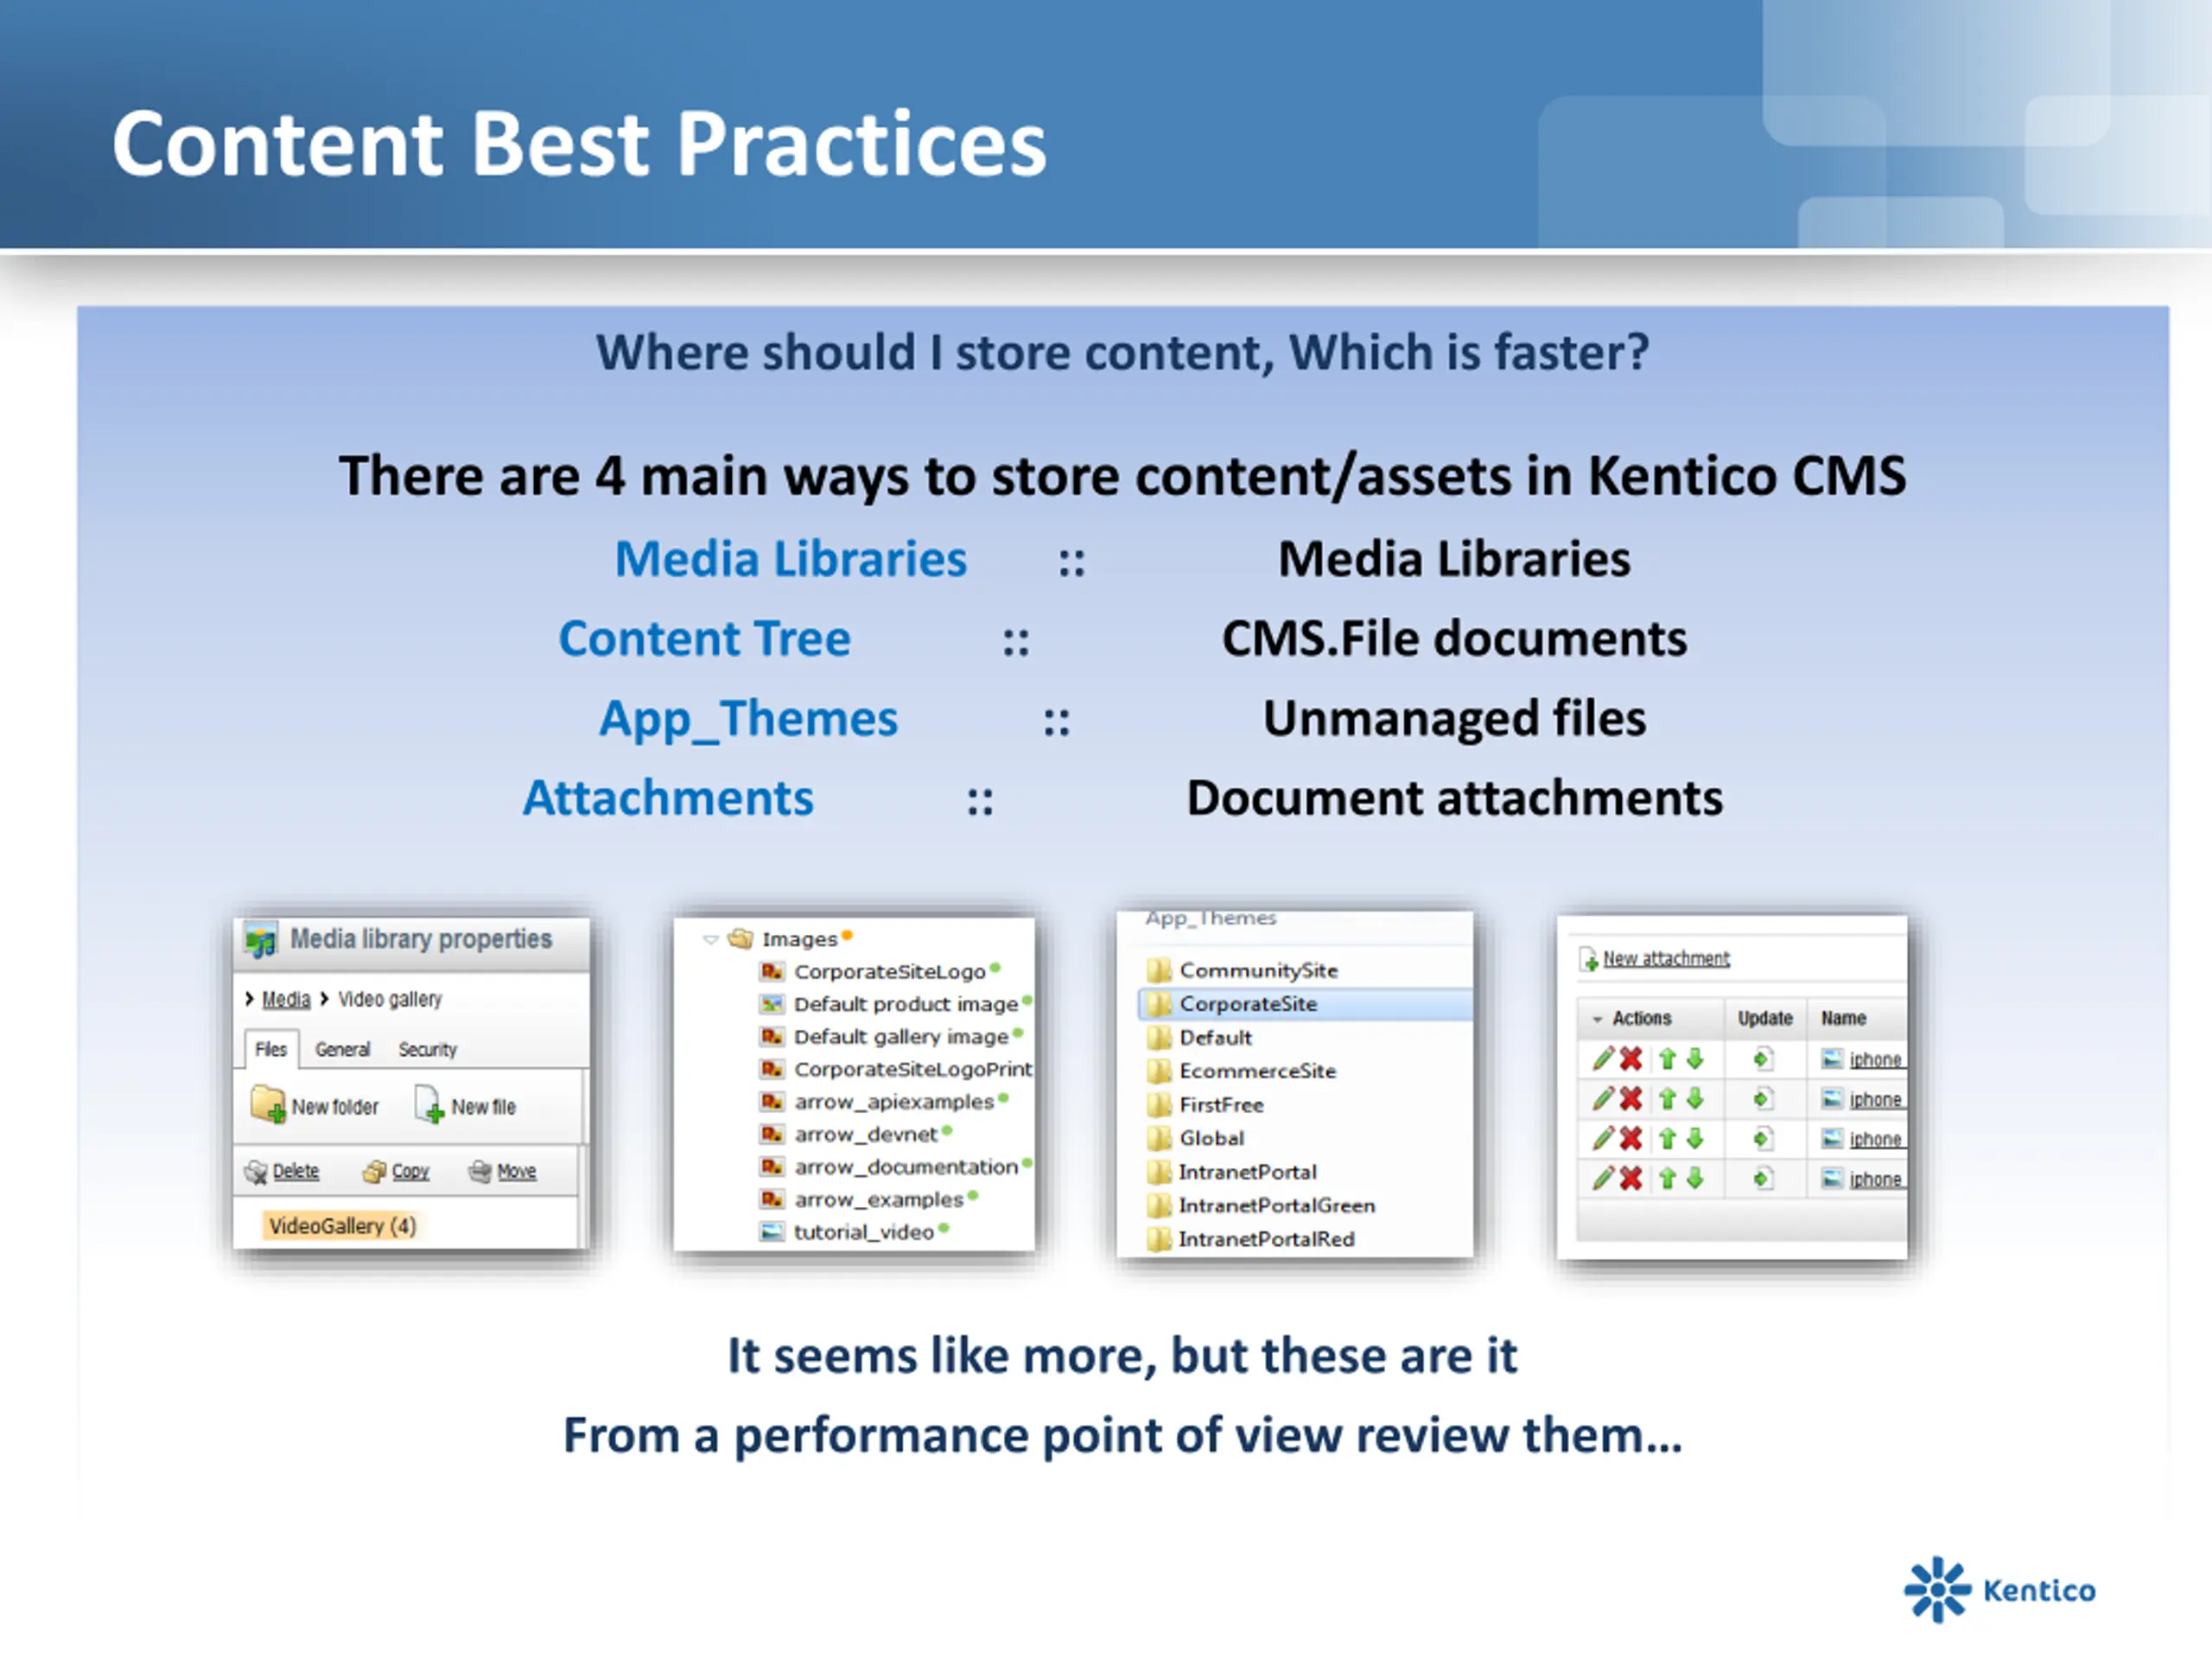Select the FirstFree theme folder

click(x=1221, y=1105)
